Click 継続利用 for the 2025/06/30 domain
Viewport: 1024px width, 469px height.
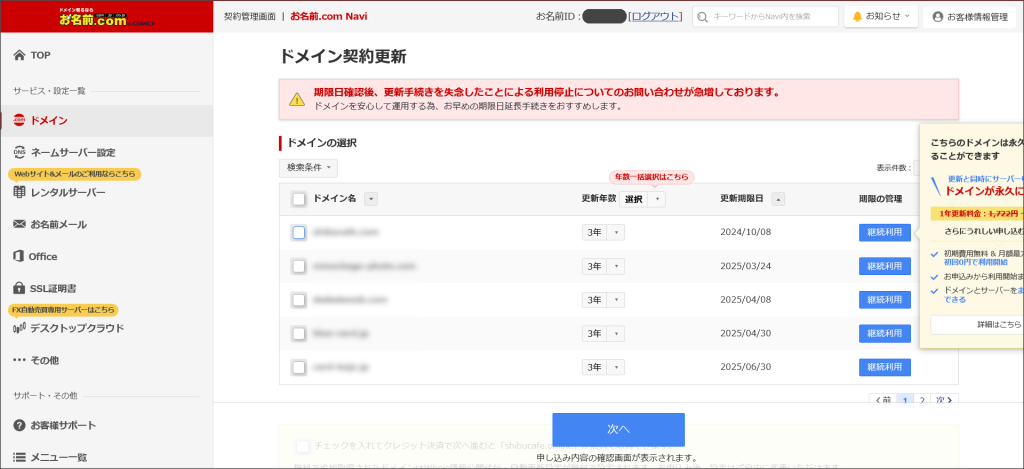(x=884, y=368)
